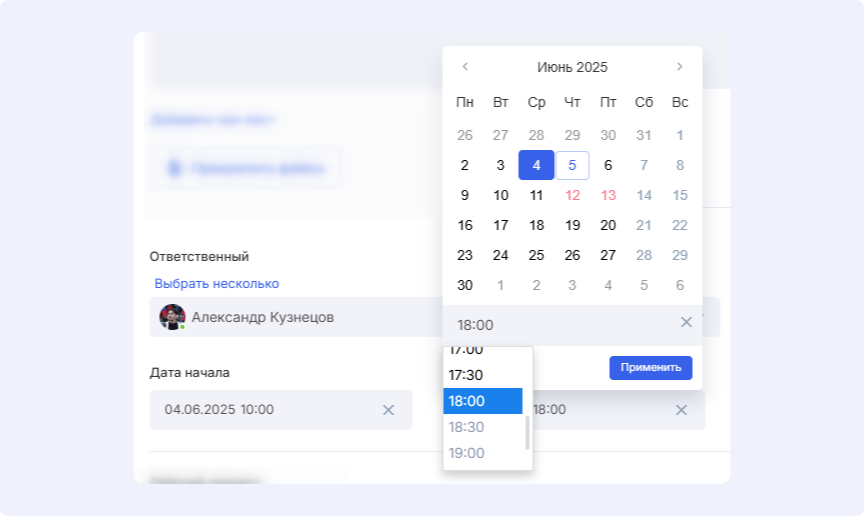
Task: Click Александр Кузнецов avatar
Action: tap(172, 317)
